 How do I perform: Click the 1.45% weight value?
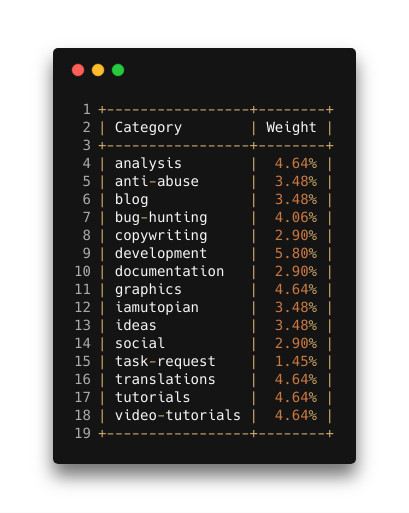point(296,361)
